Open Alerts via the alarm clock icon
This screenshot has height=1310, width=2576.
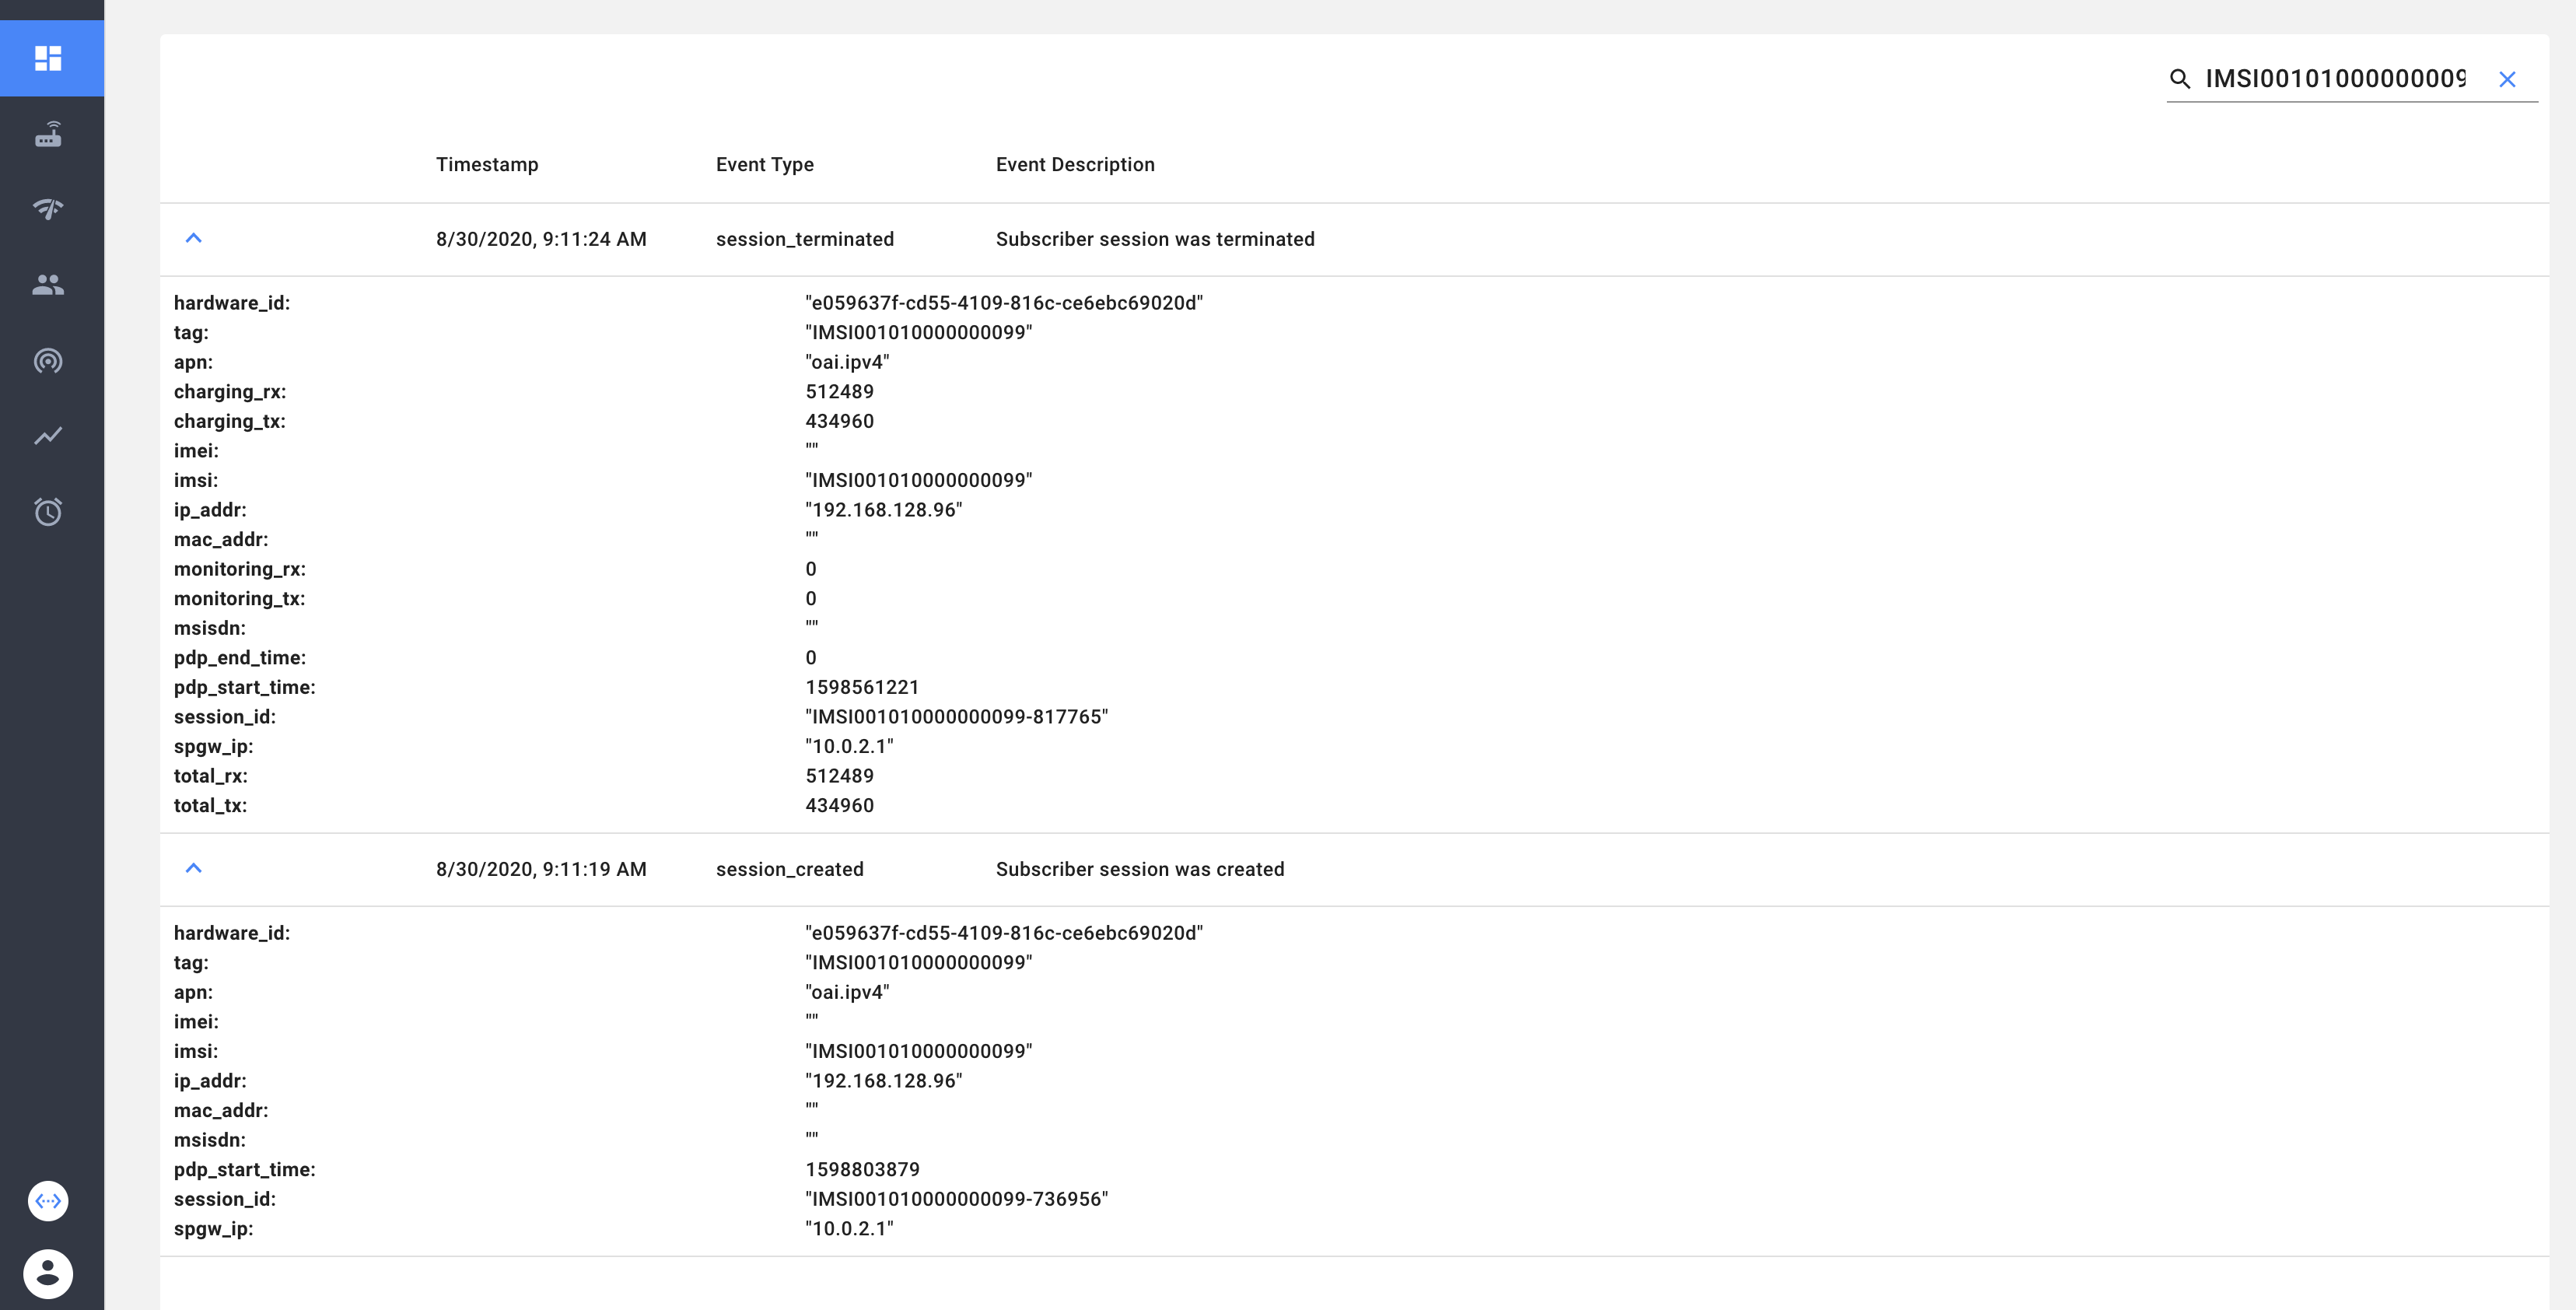(49, 512)
